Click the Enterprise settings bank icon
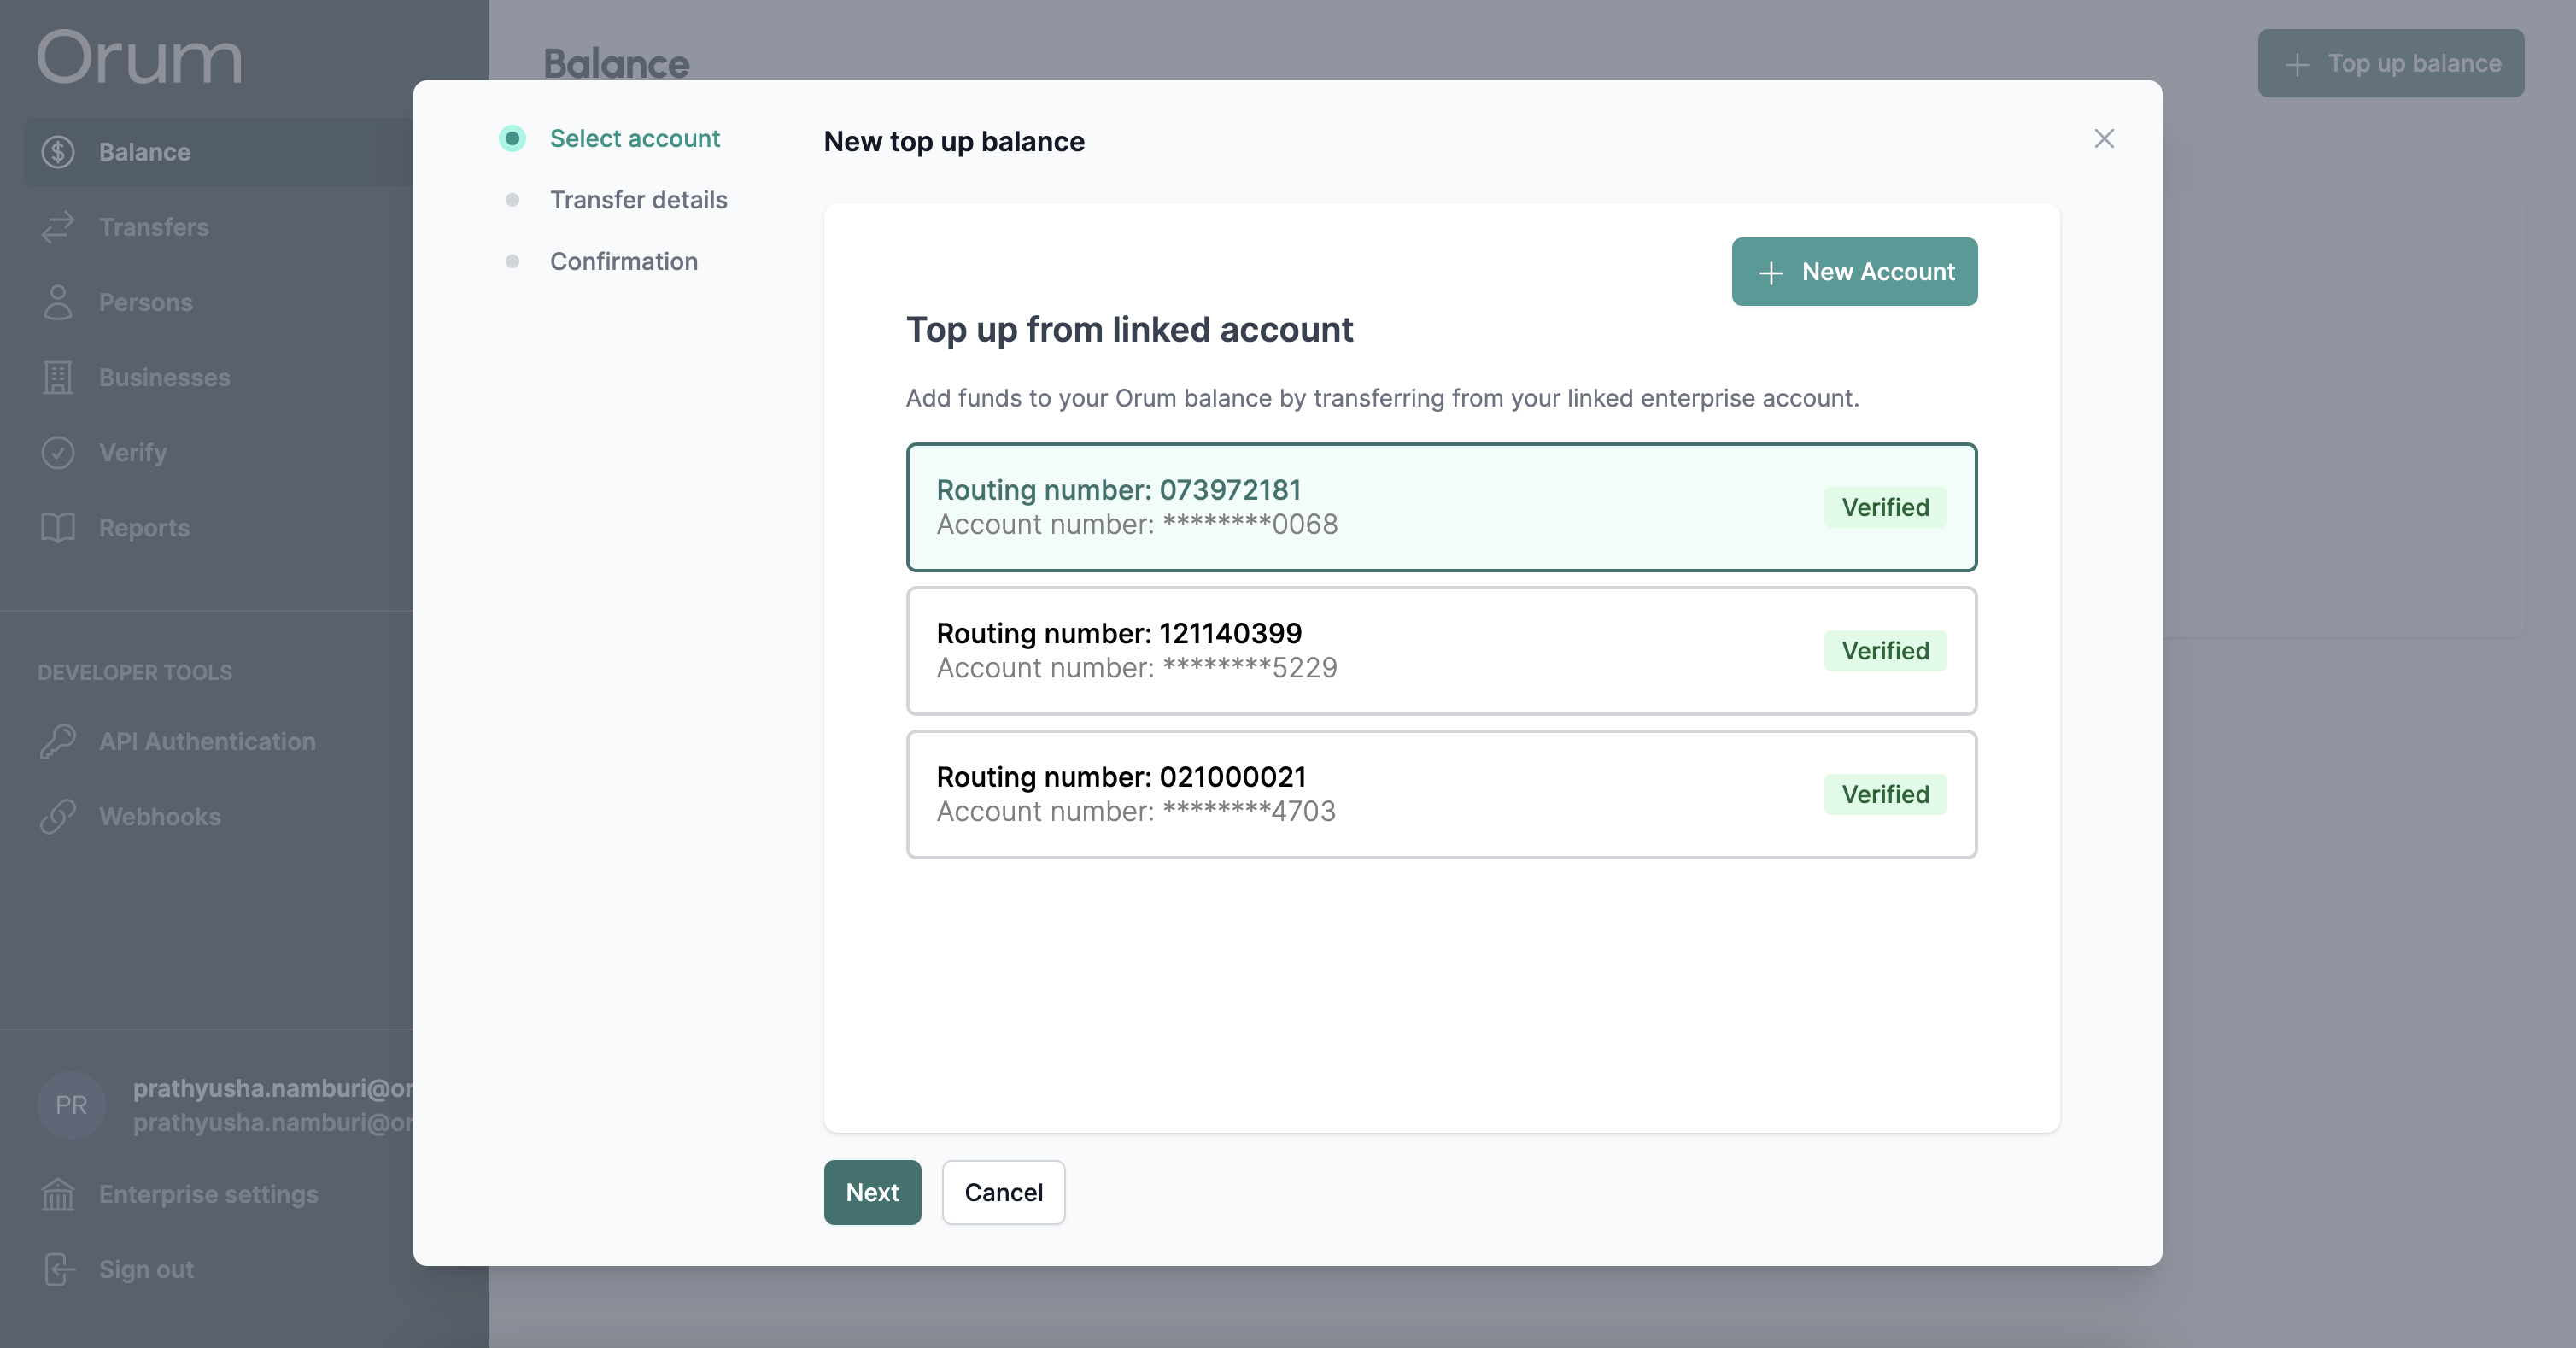Screen dimensions: 2576x1348 tap(58, 1193)
